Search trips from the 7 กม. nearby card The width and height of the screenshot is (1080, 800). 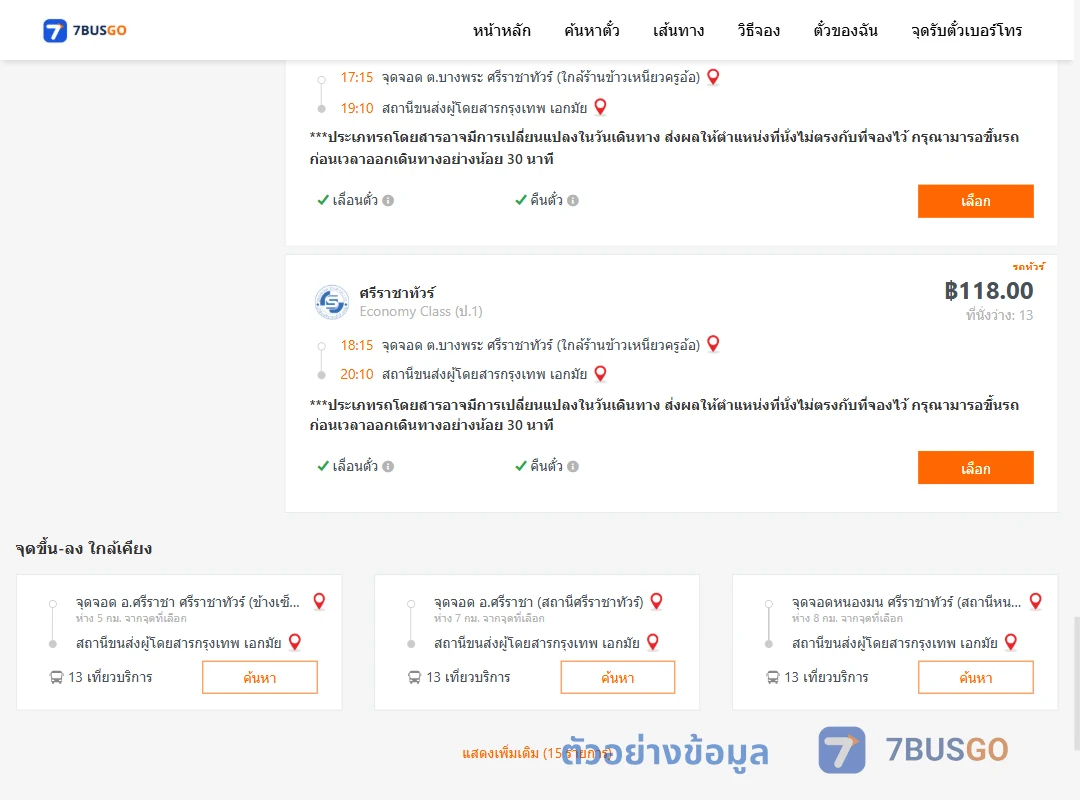tap(618, 677)
